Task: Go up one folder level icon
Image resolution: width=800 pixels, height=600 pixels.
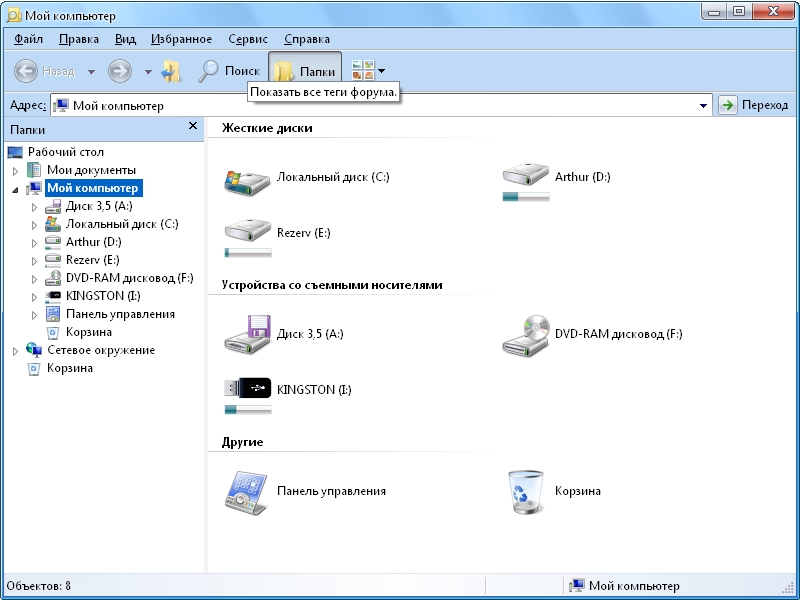Action: (x=171, y=71)
